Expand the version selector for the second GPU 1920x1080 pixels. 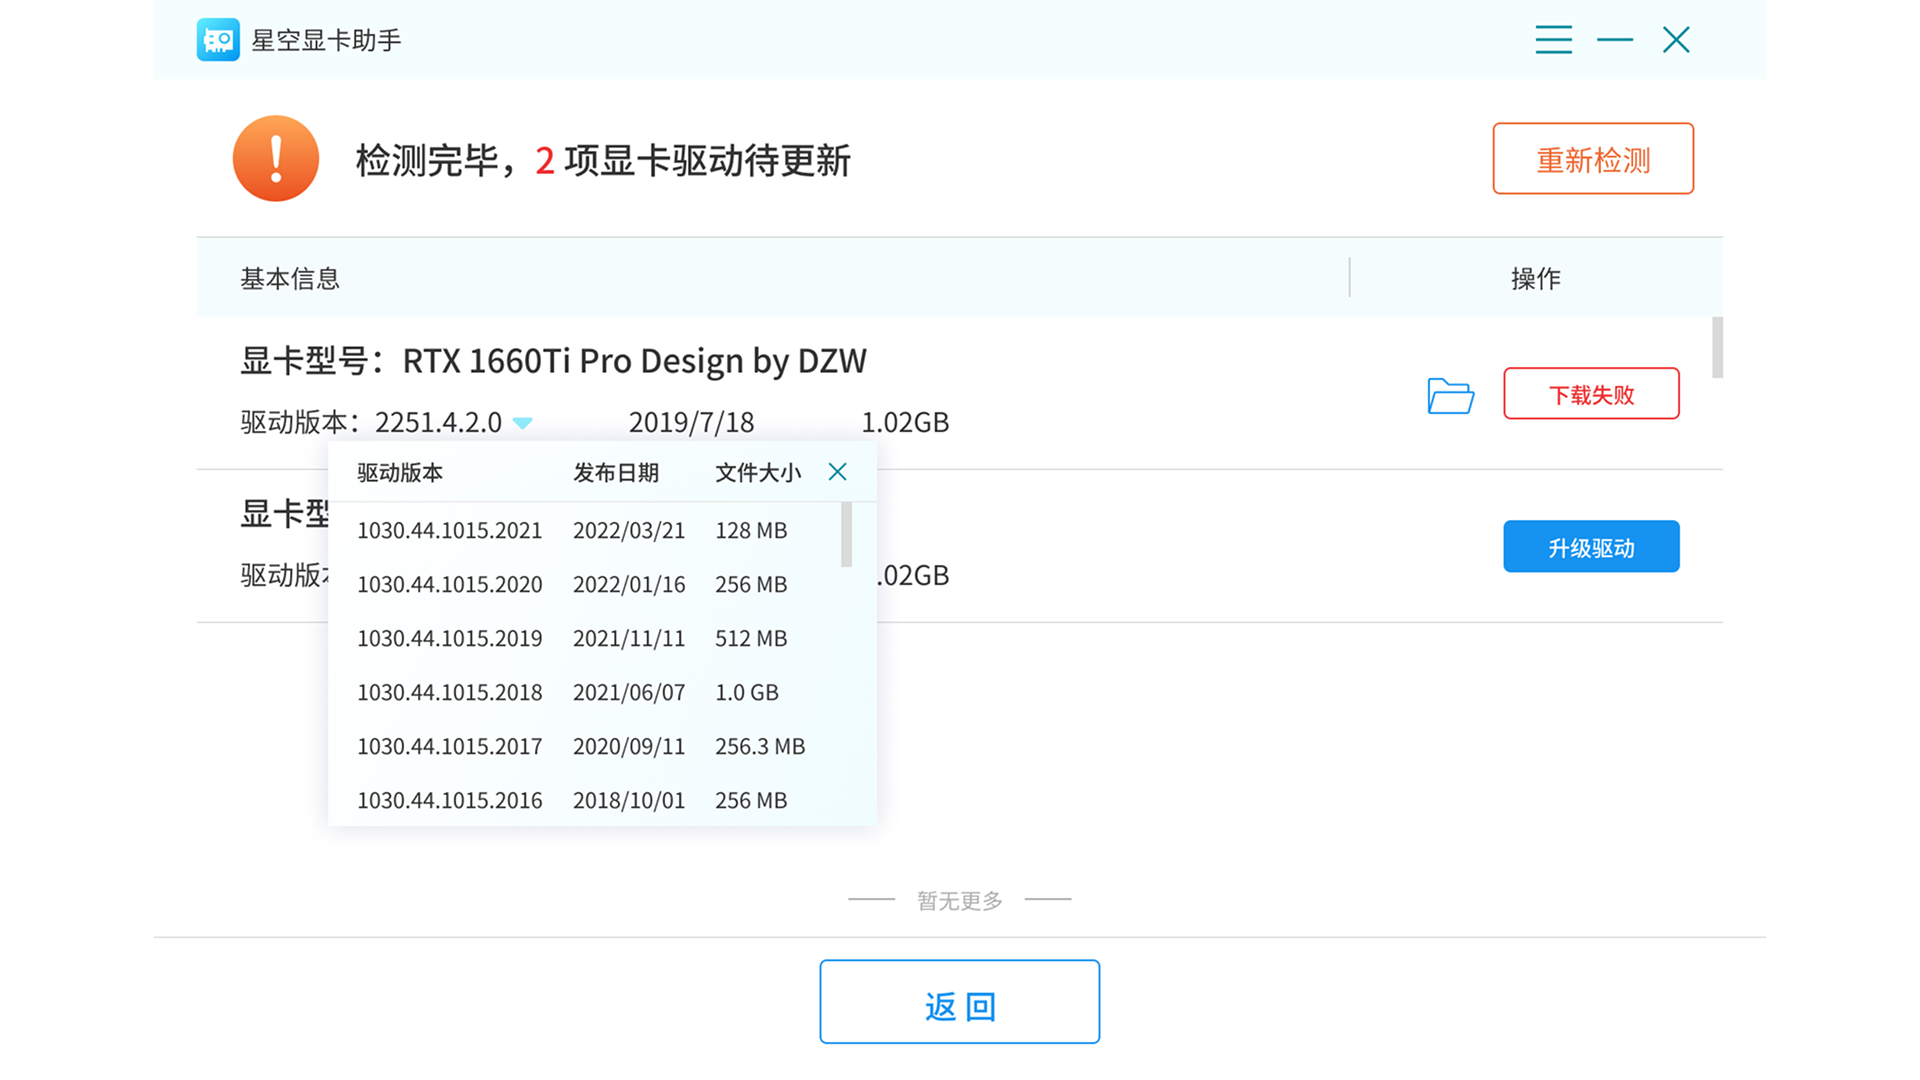tap(525, 576)
